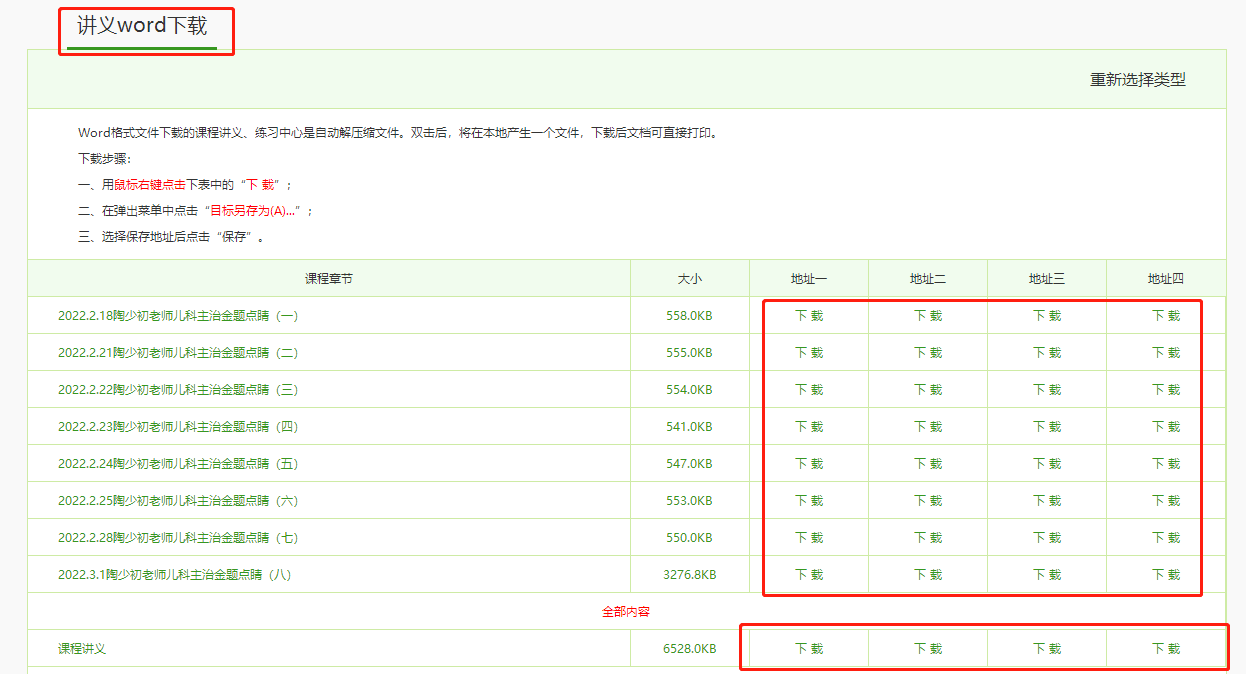
Task: Download lecture (八) from 地址一
Action: pos(809,575)
